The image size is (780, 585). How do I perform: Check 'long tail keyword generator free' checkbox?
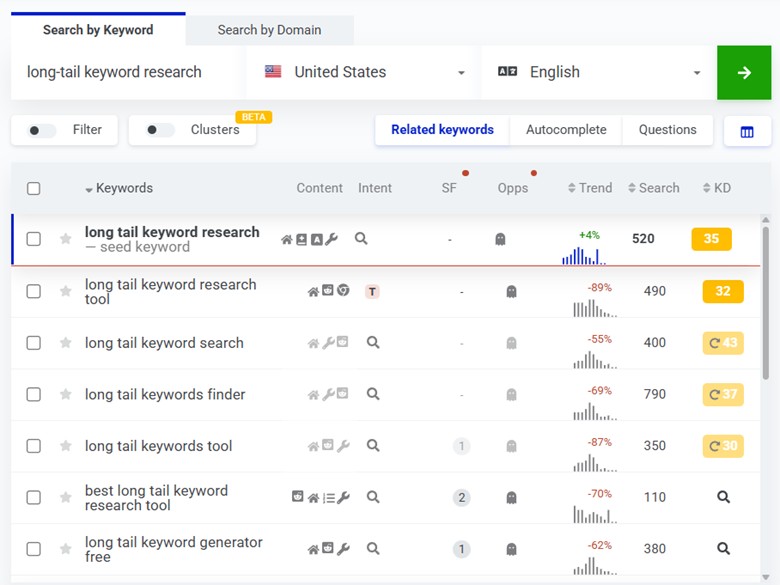click(x=33, y=549)
